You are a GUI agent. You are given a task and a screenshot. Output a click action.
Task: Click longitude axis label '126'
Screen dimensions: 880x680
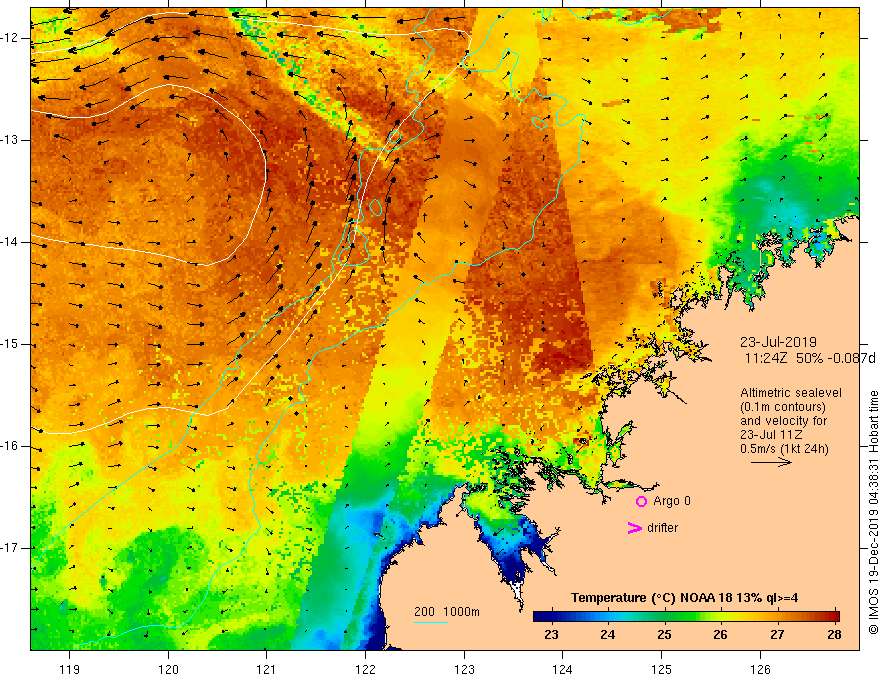click(x=760, y=669)
